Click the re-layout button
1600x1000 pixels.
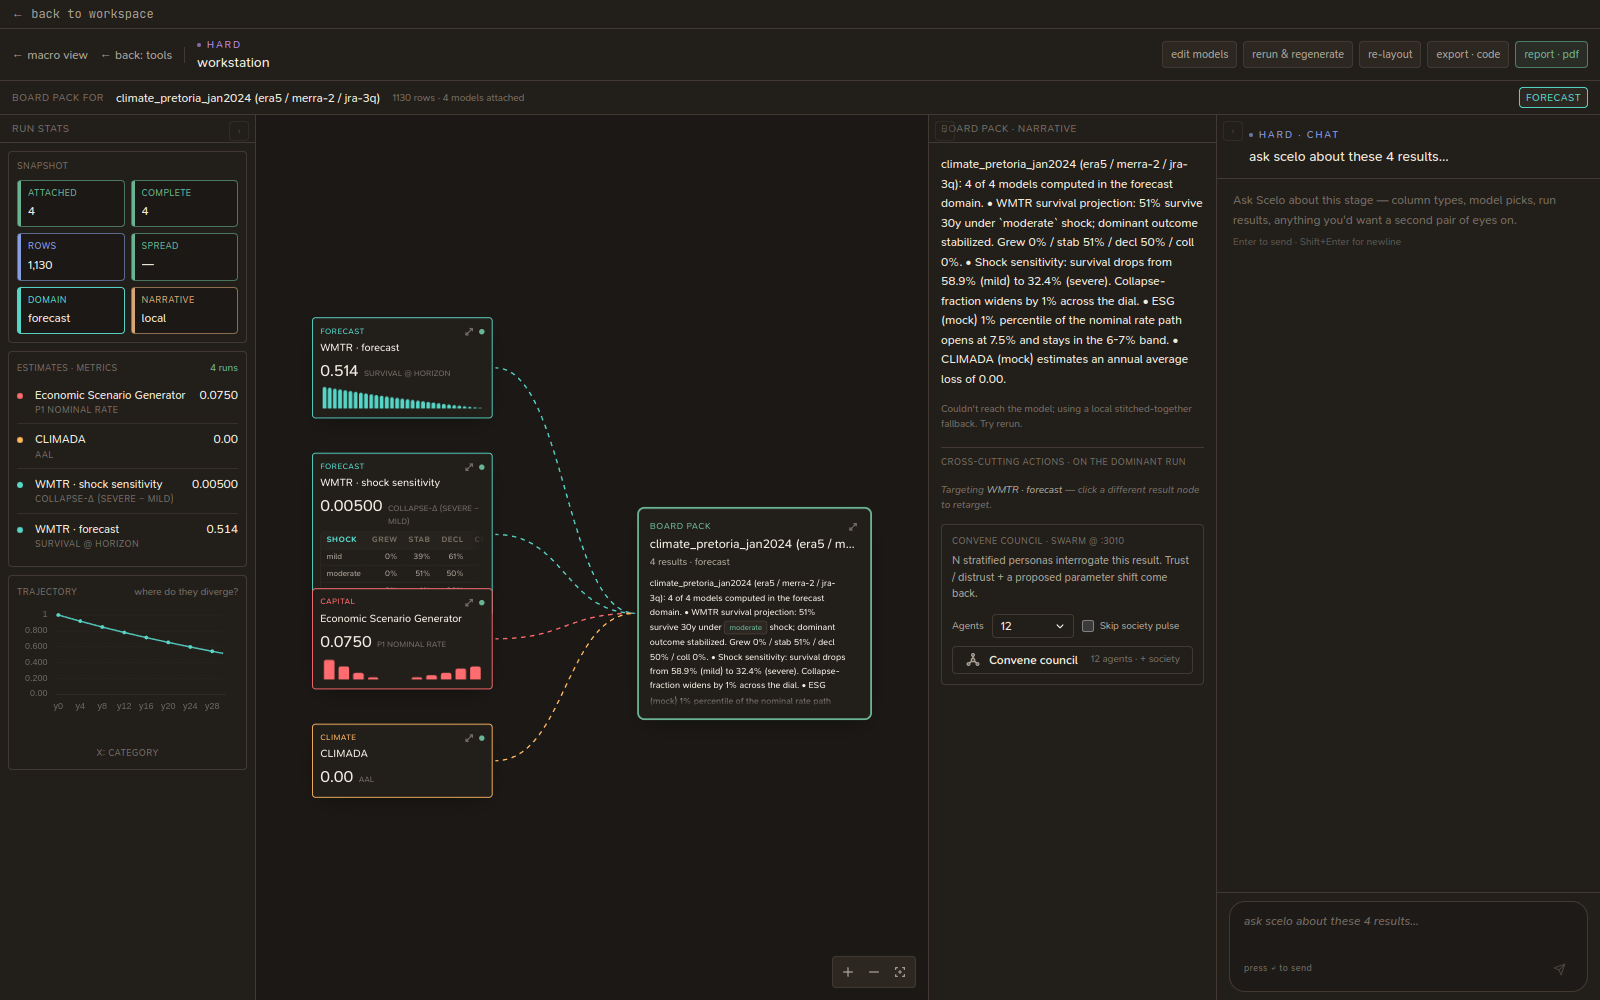(x=1390, y=54)
